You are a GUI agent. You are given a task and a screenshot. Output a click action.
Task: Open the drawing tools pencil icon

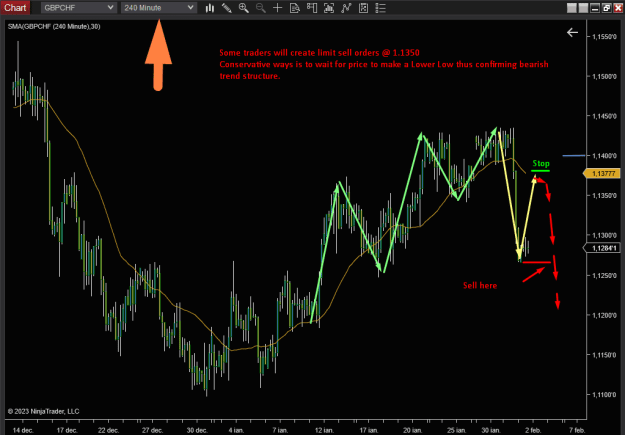pyautogui.click(x=226, y=8)
